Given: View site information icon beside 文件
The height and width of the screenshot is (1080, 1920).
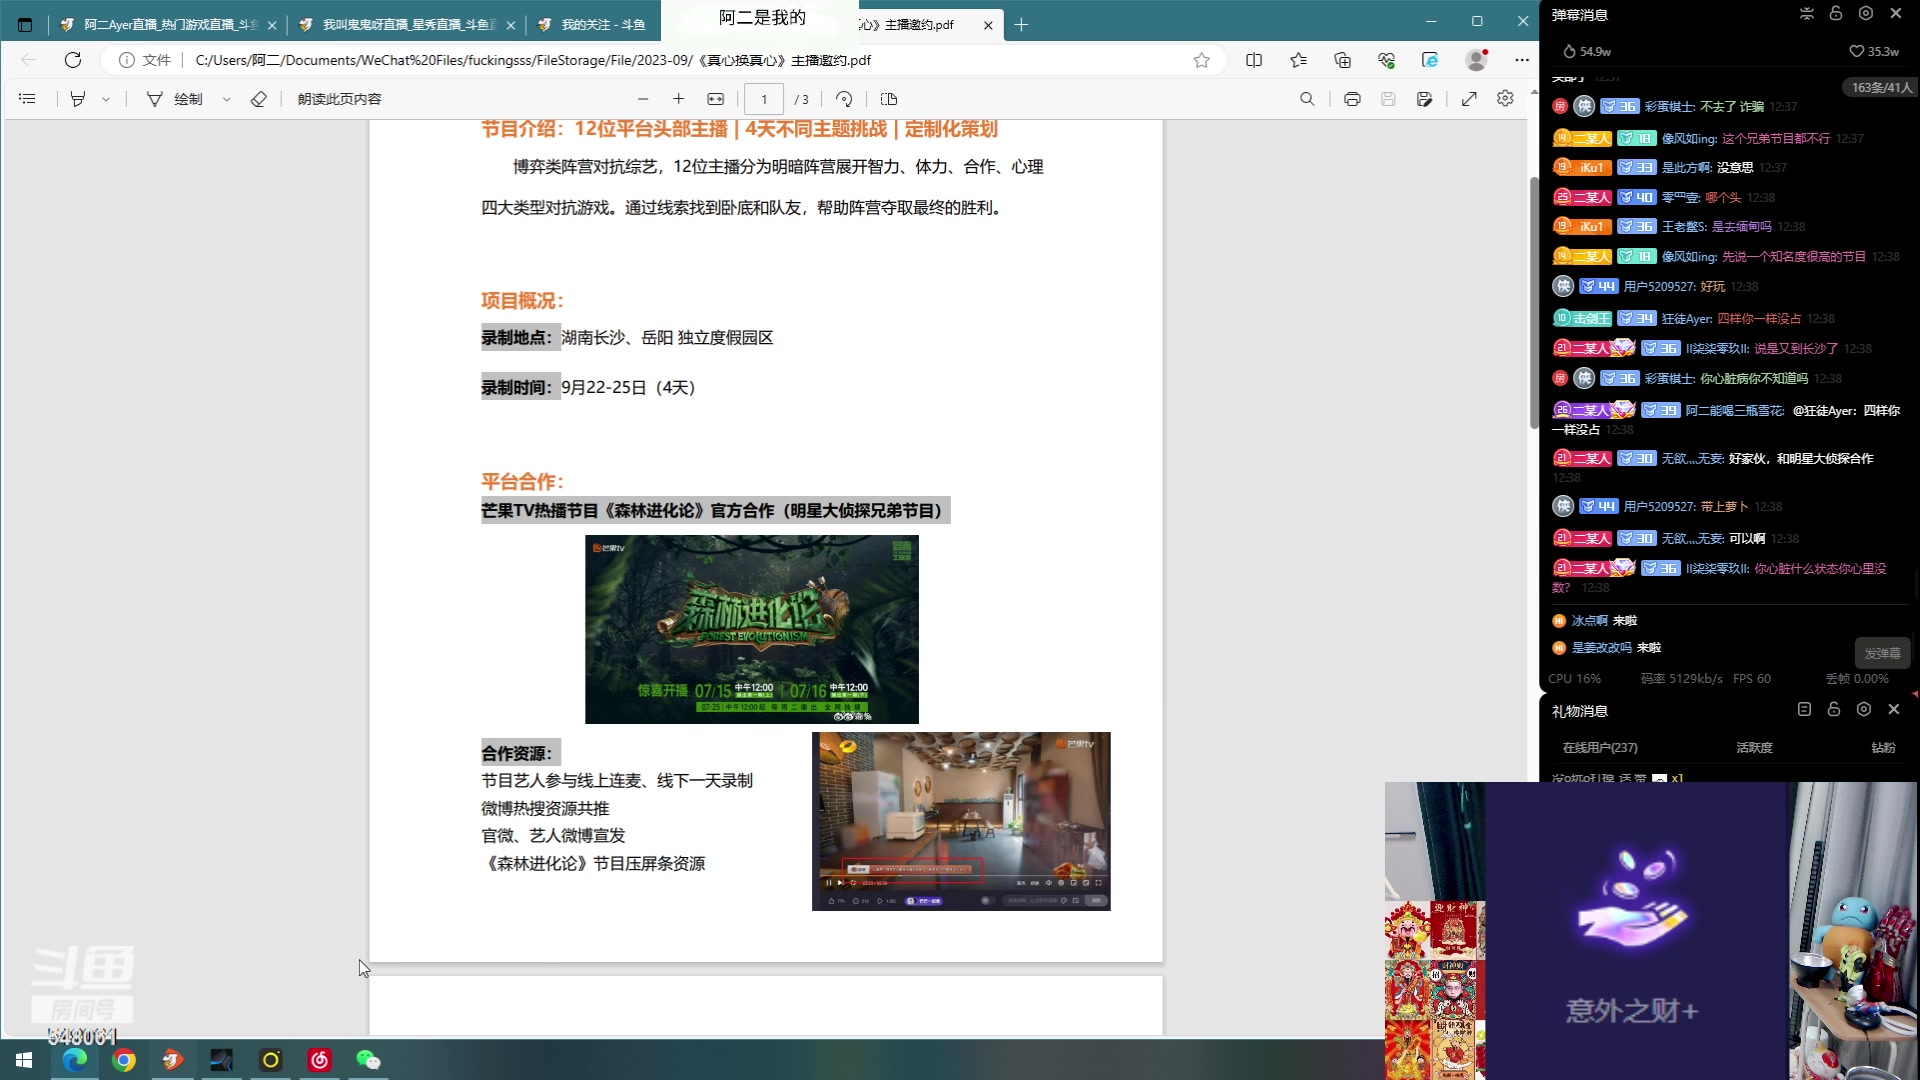Looking at the screenshot, I should [127, 60].
